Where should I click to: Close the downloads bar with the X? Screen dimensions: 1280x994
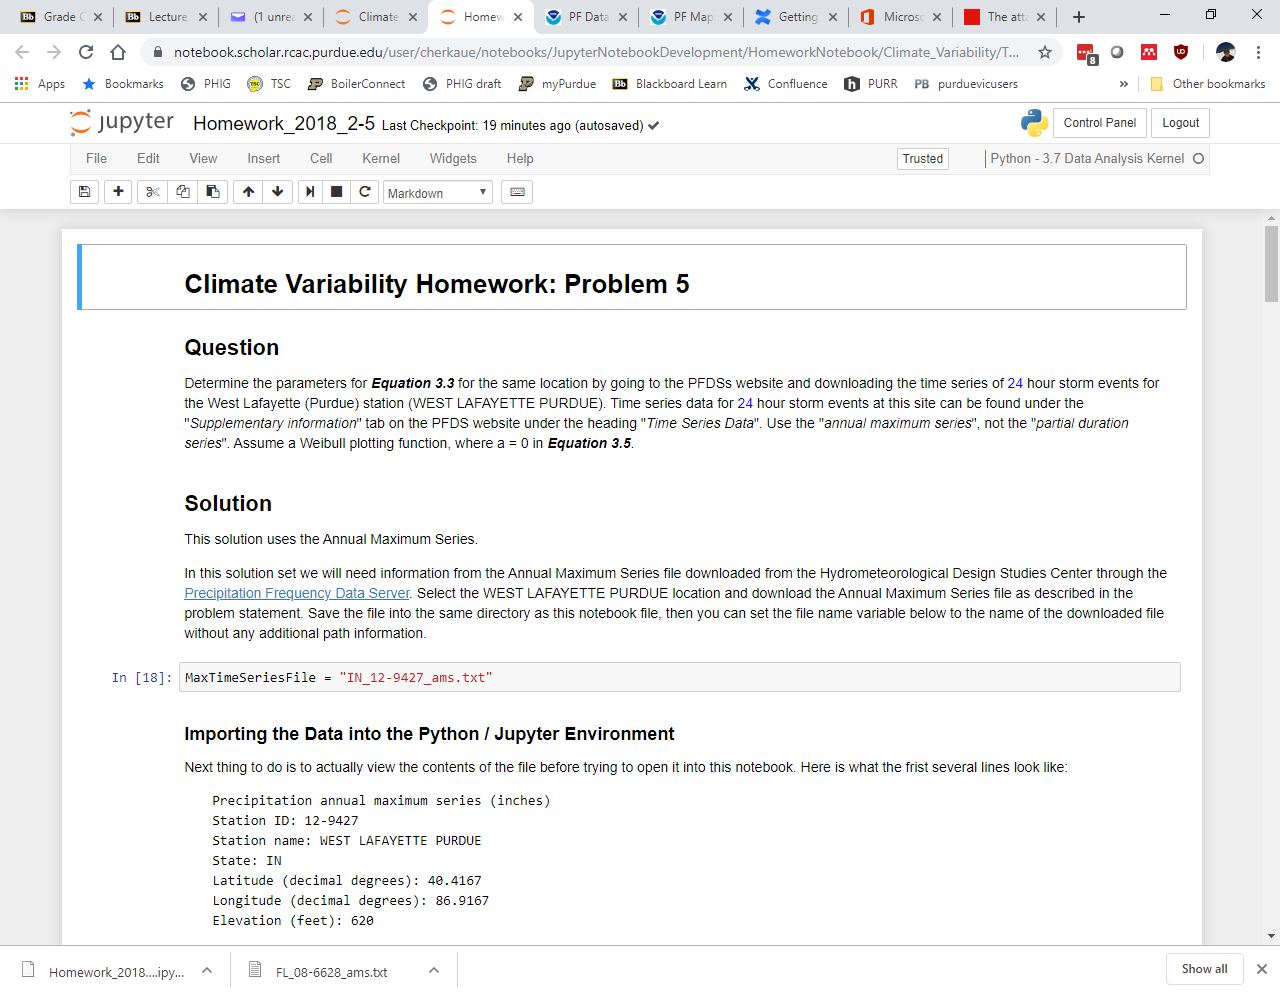[1262, 969]
